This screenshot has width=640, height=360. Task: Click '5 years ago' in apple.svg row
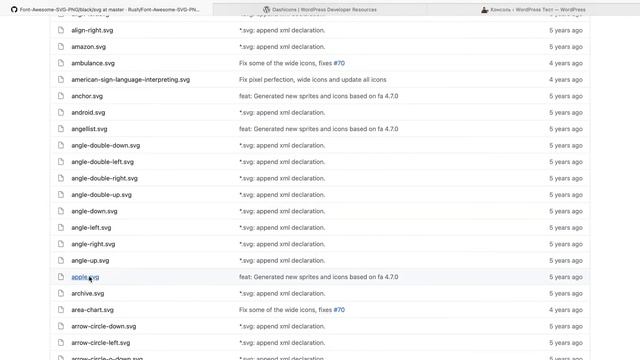pos(566,277)
